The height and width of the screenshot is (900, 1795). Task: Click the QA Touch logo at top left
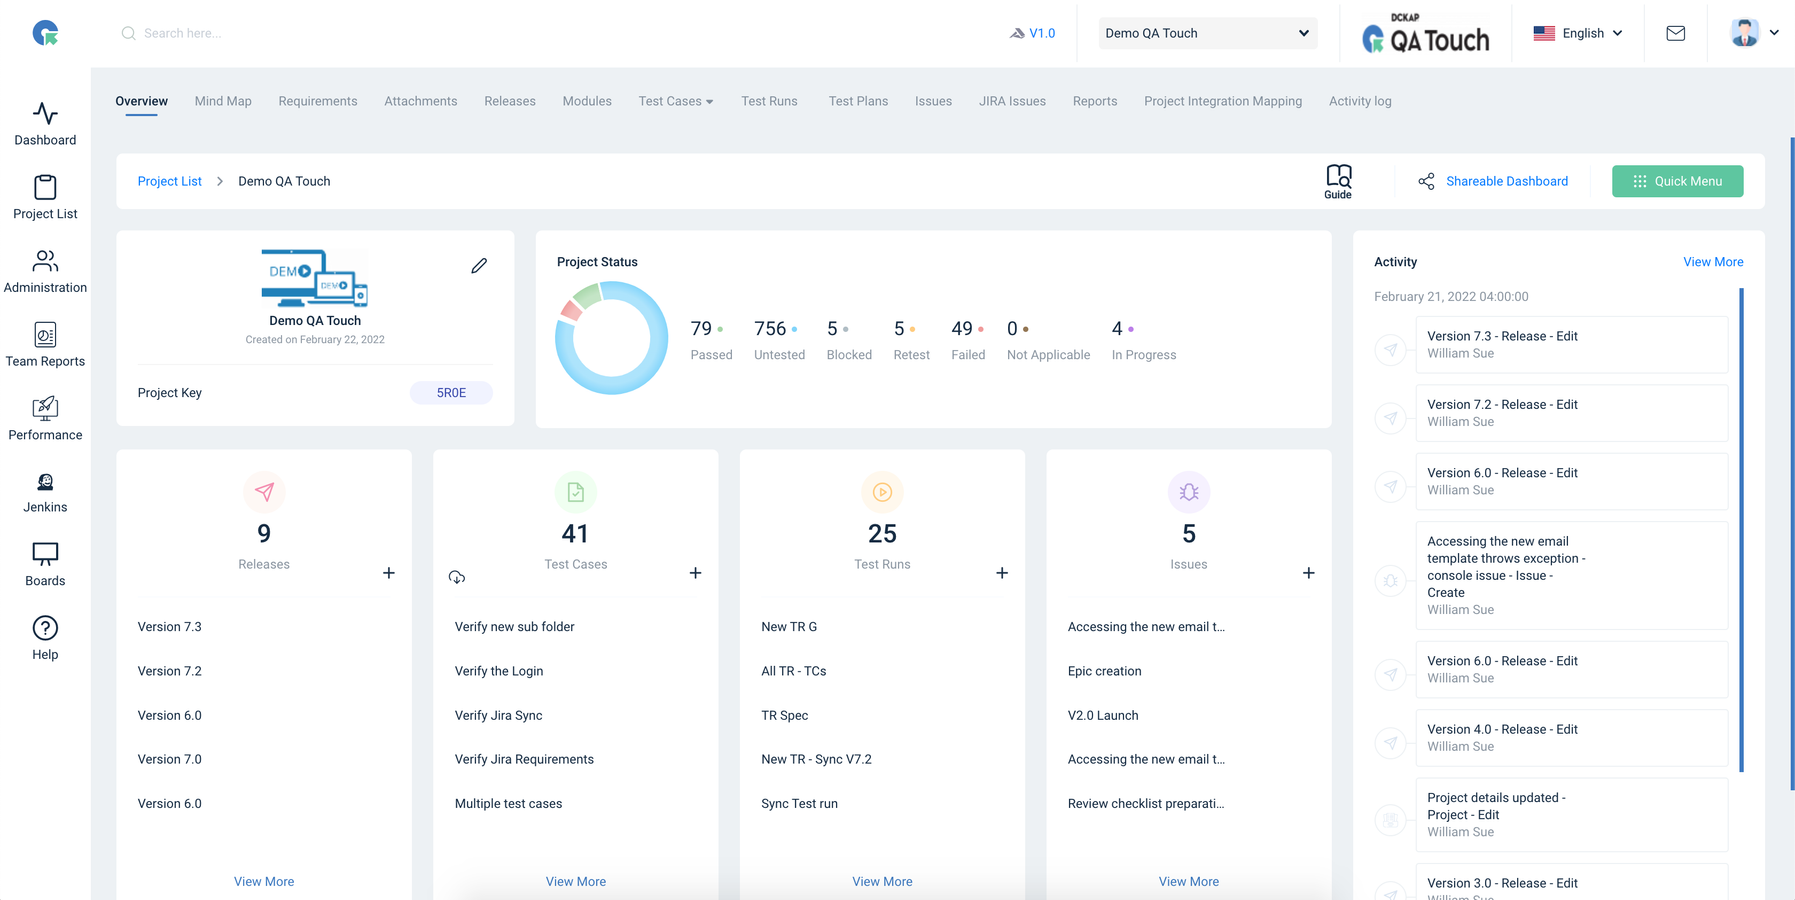45,33
